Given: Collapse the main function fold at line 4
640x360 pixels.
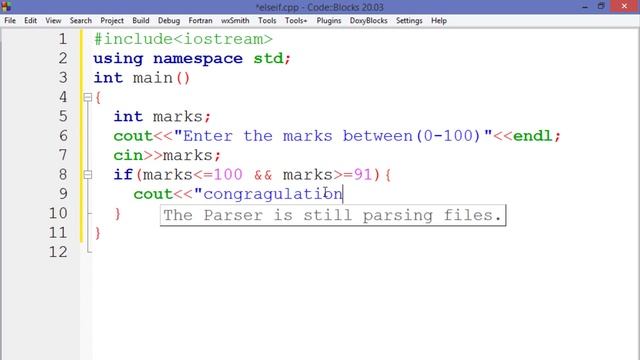Looking at the screenshot, I should point(87,97).
